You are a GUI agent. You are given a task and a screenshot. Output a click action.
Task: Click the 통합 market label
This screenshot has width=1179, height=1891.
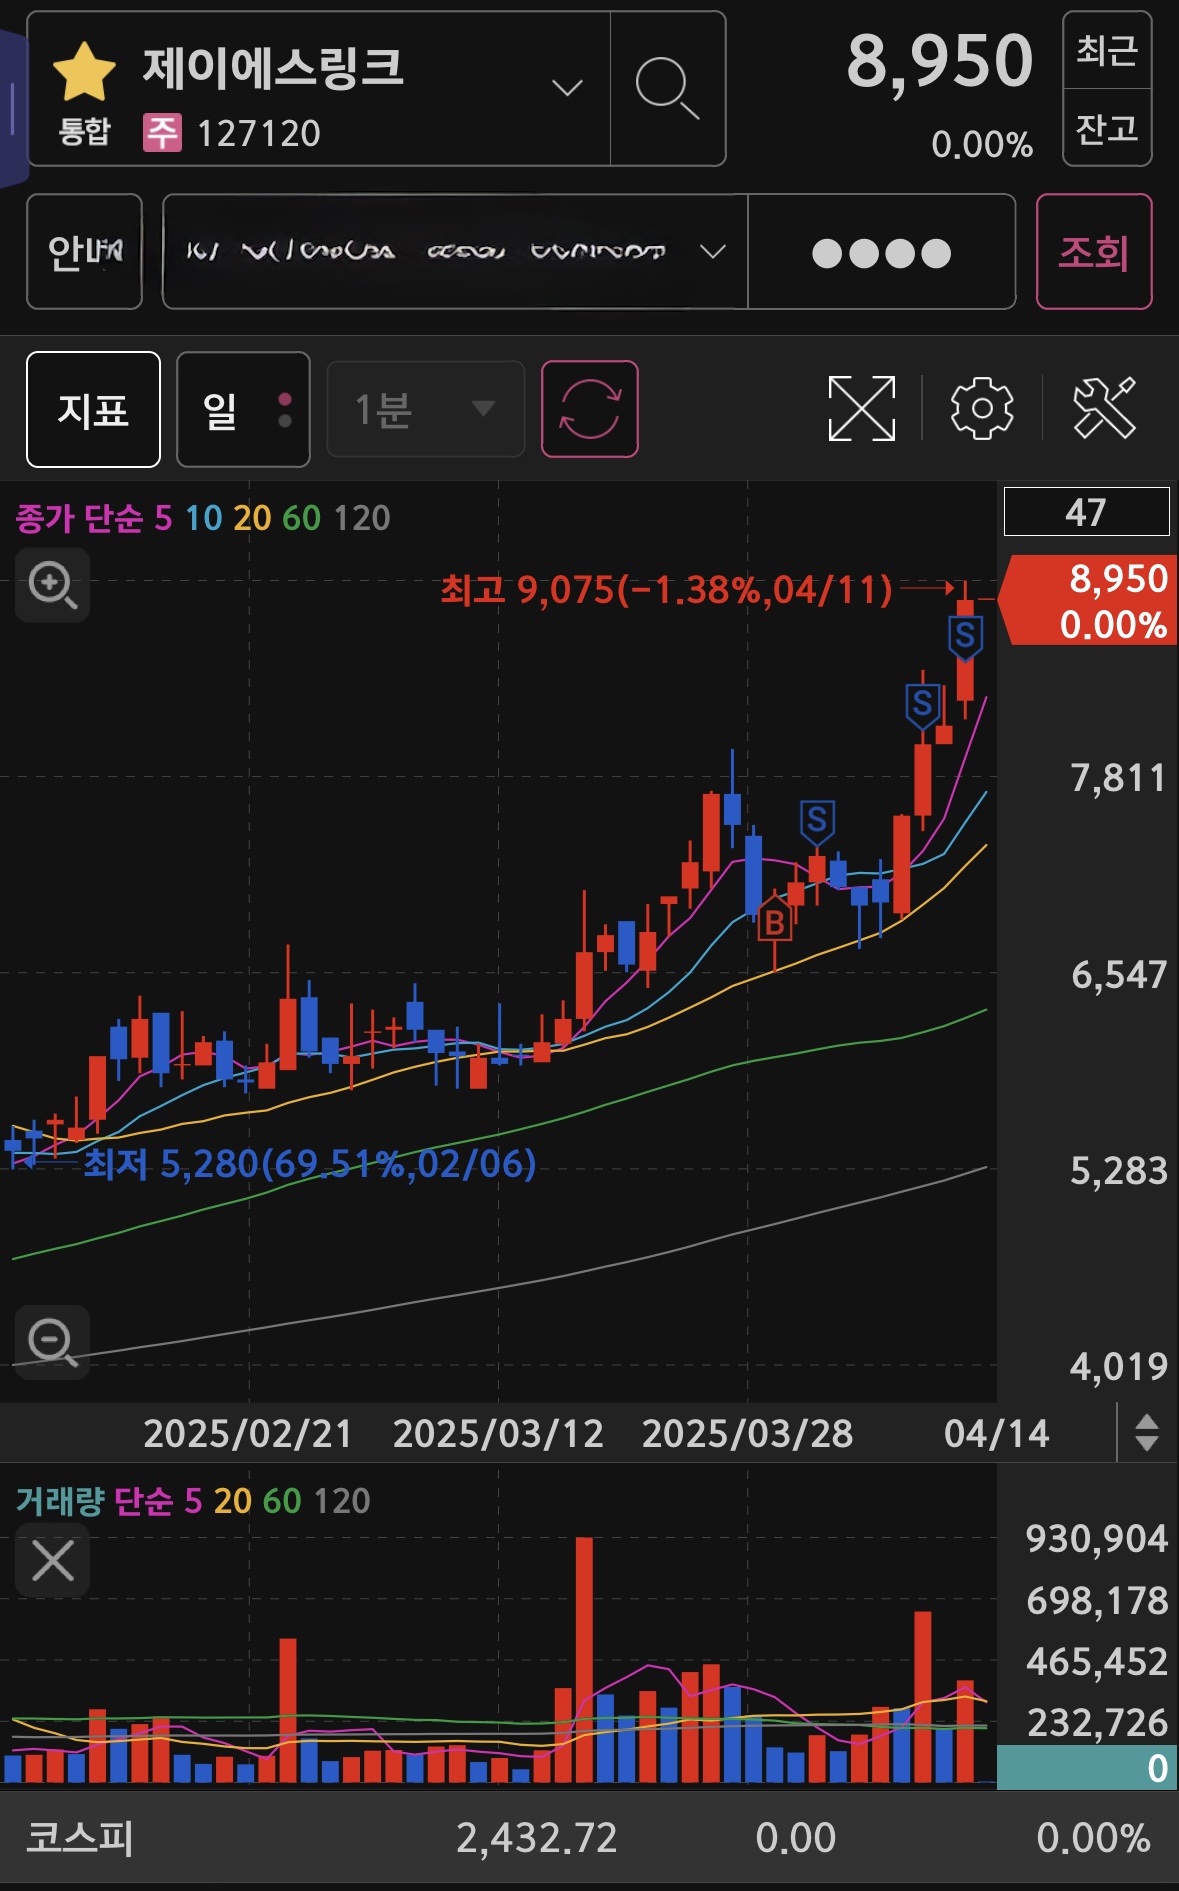[84, 132]
